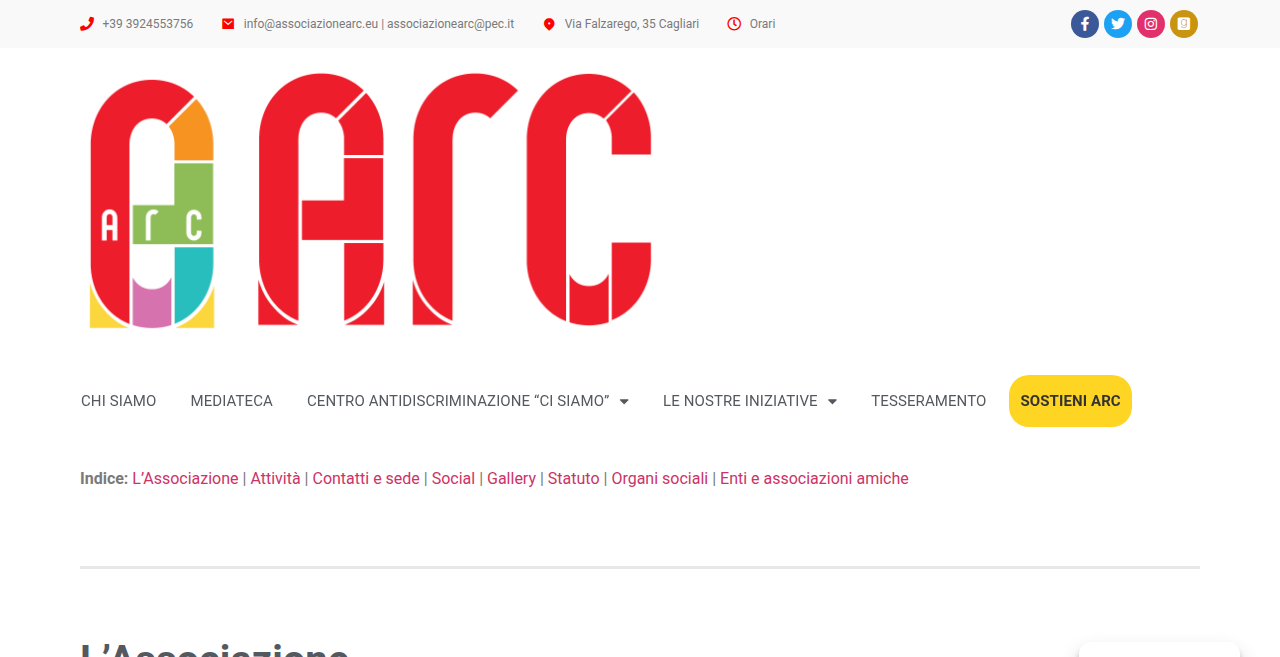Jump to Organi sociali index link

coord(660,479)
